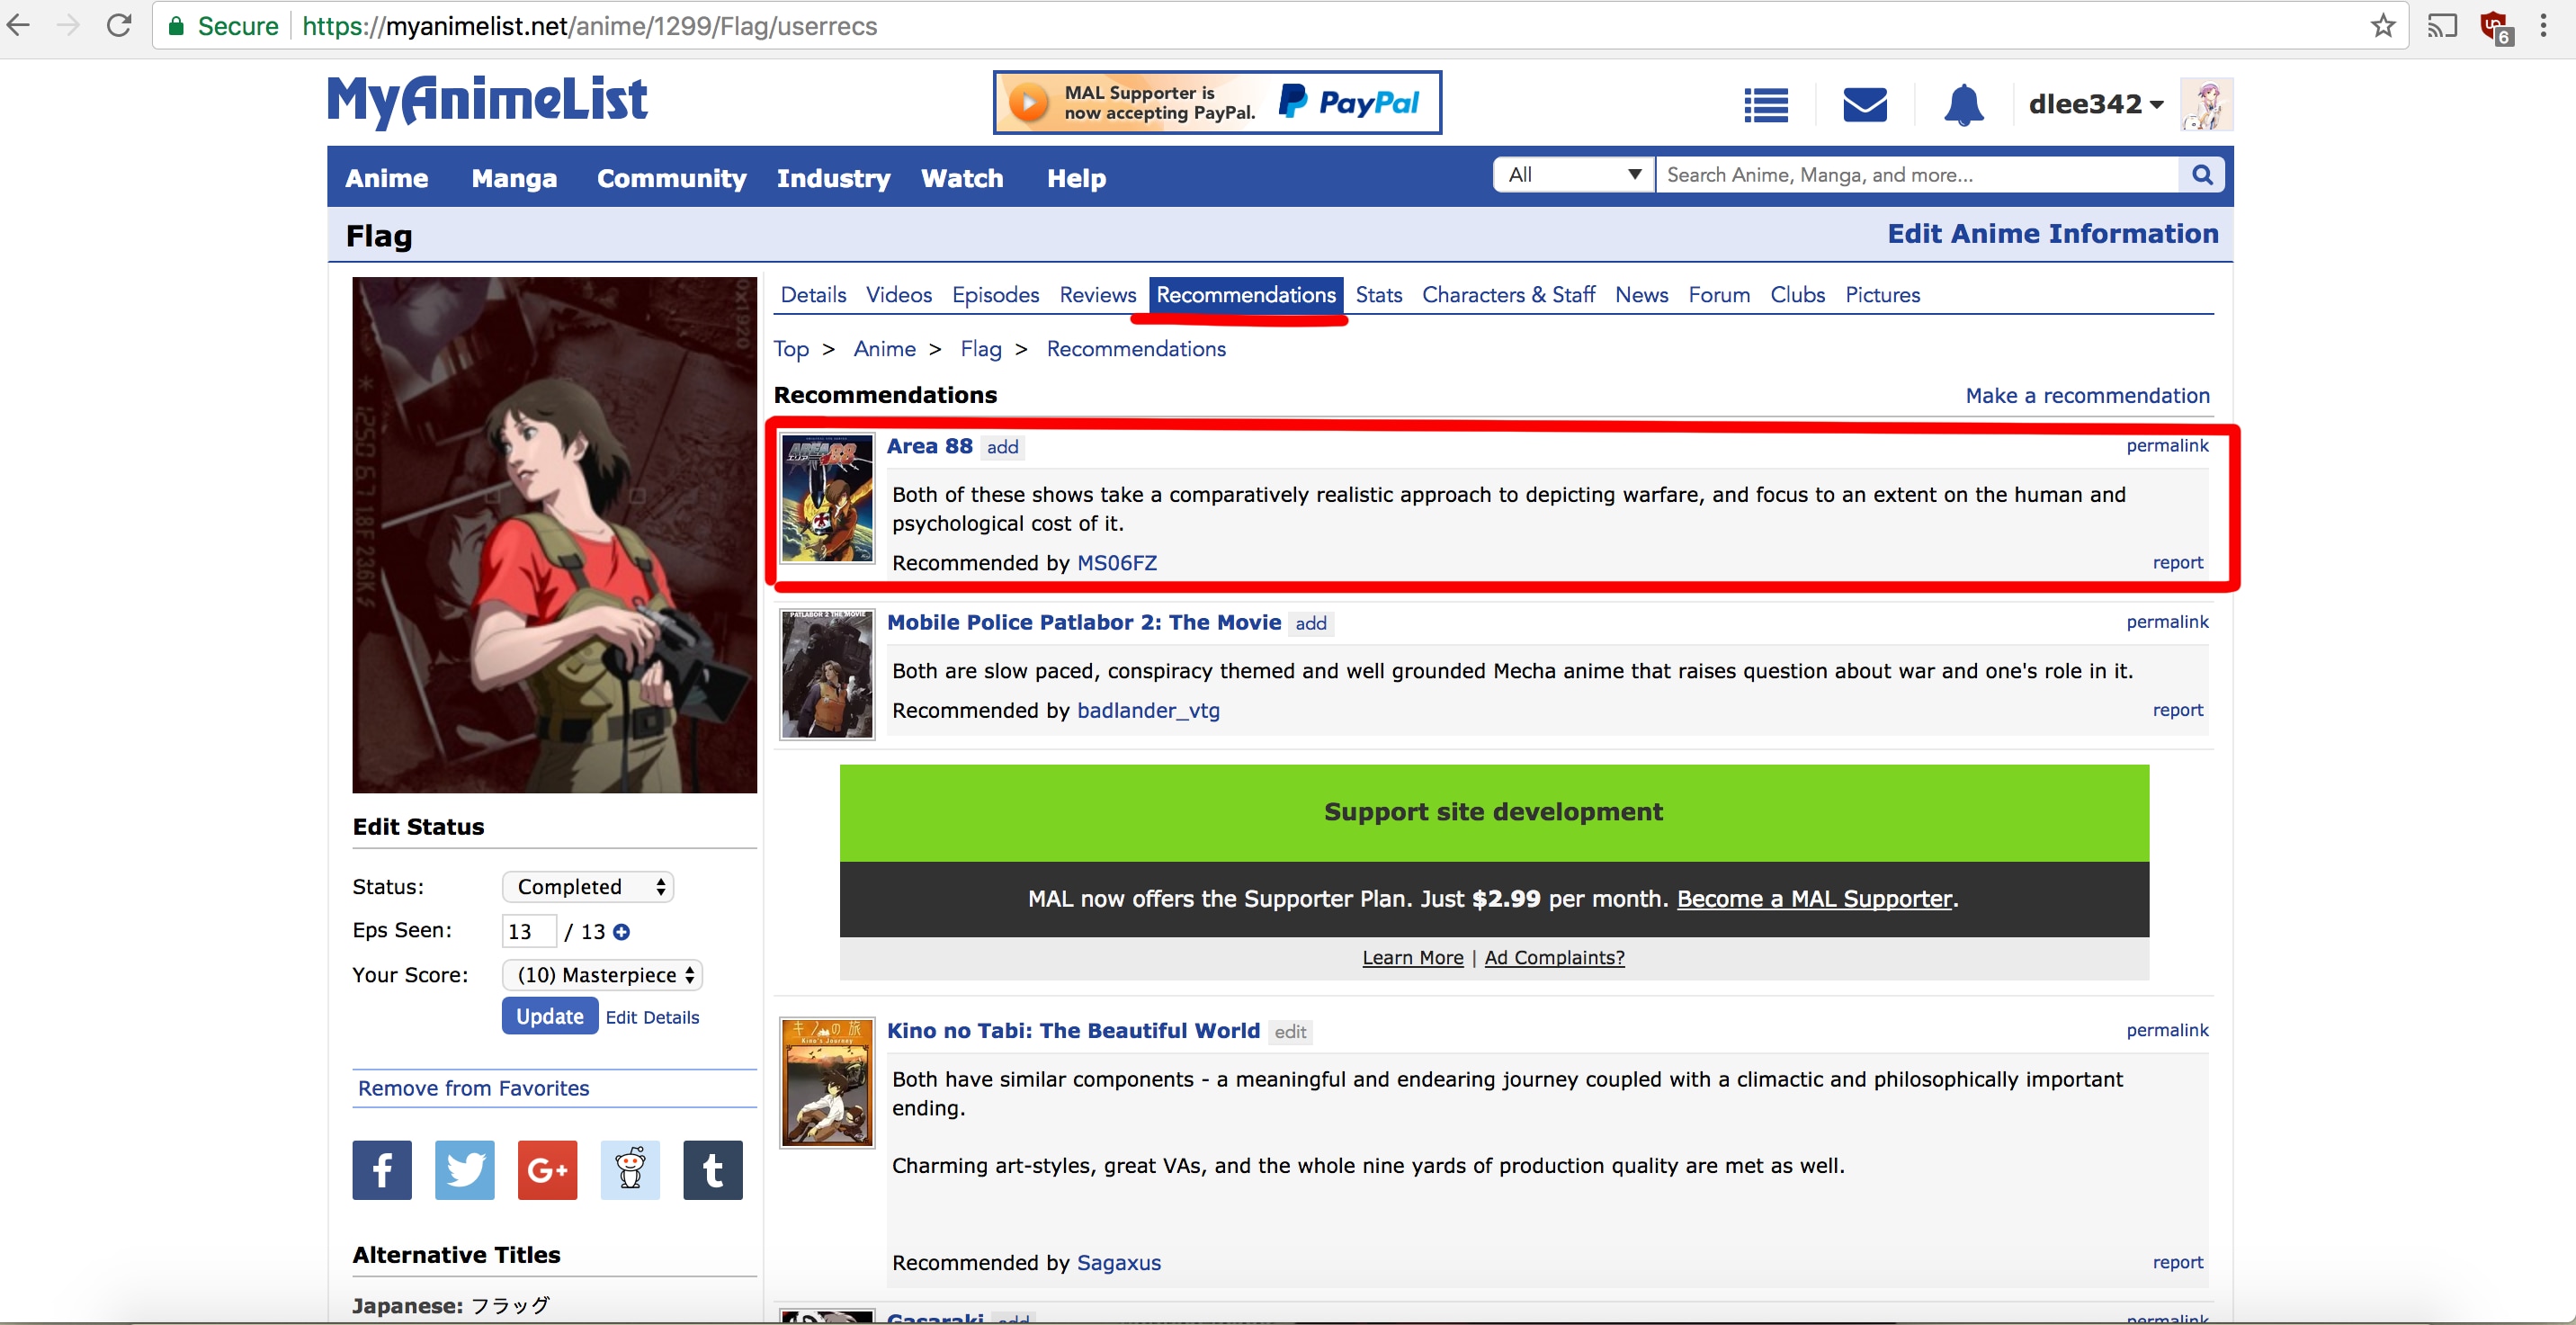2576x1325 pixels.
Task: Open recommender MS06FZ's profile
Action: pos(1117,563)
